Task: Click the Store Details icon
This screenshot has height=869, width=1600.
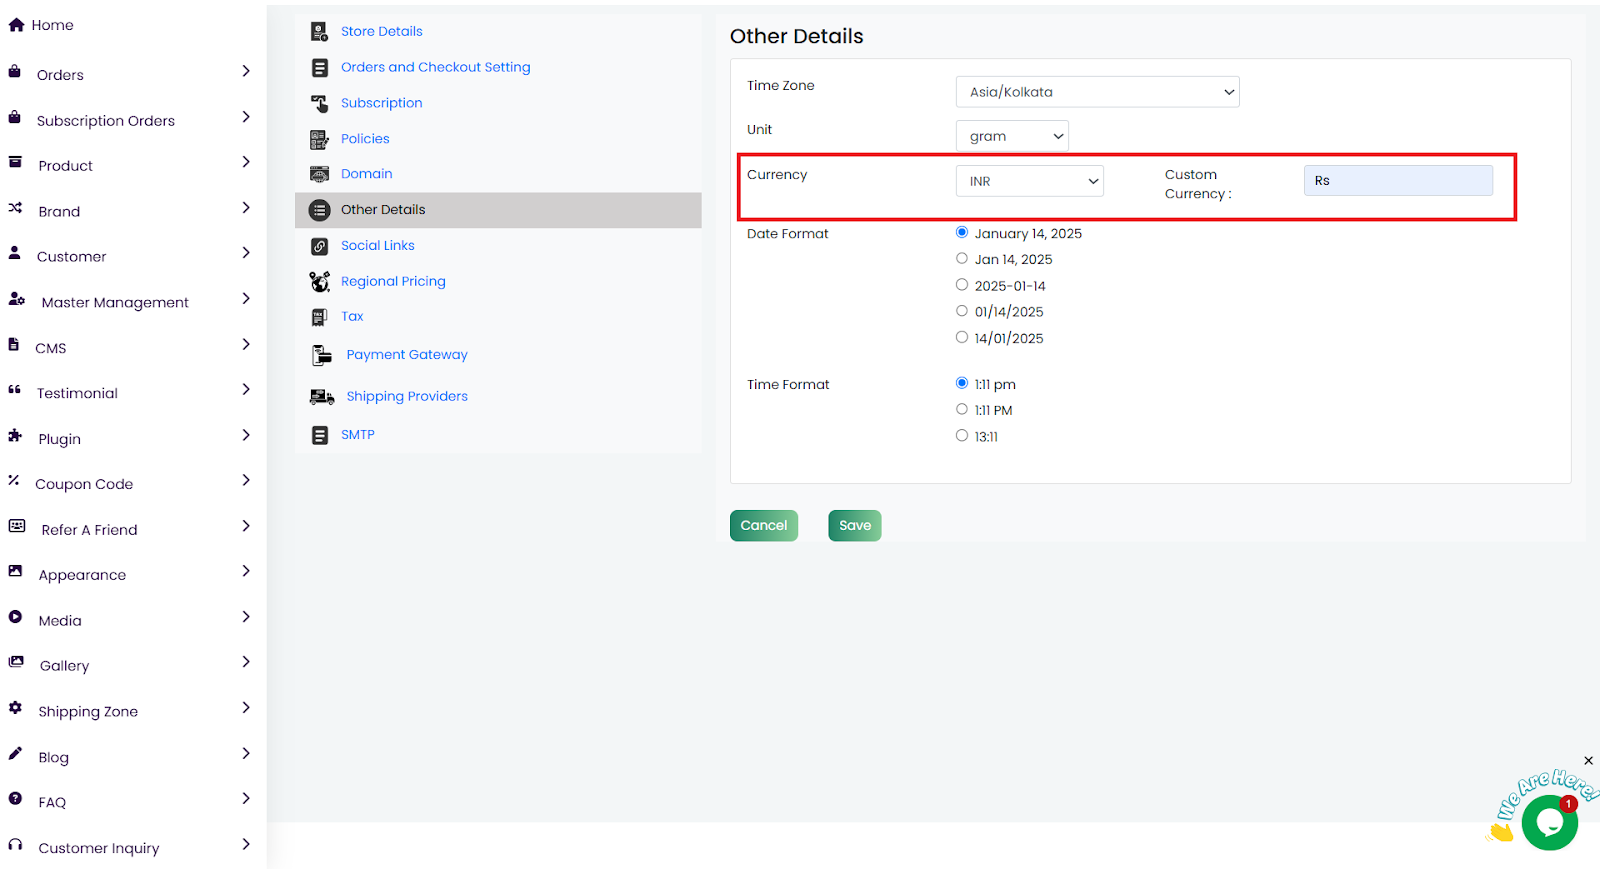Action: tap(319, 32)
